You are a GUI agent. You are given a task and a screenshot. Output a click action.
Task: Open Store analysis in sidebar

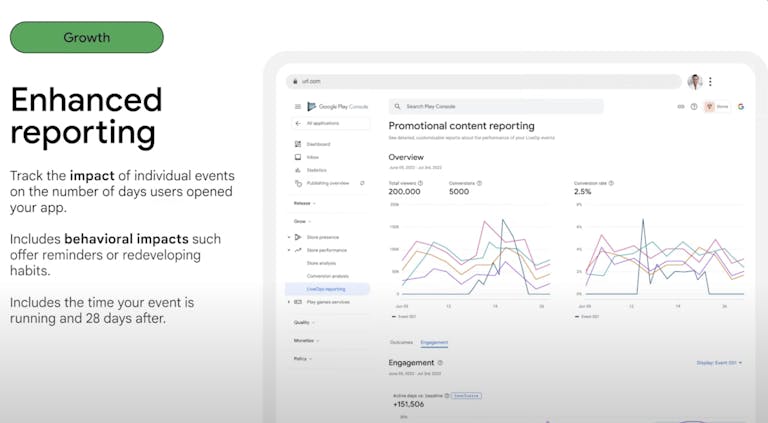[x=321, y=263]
